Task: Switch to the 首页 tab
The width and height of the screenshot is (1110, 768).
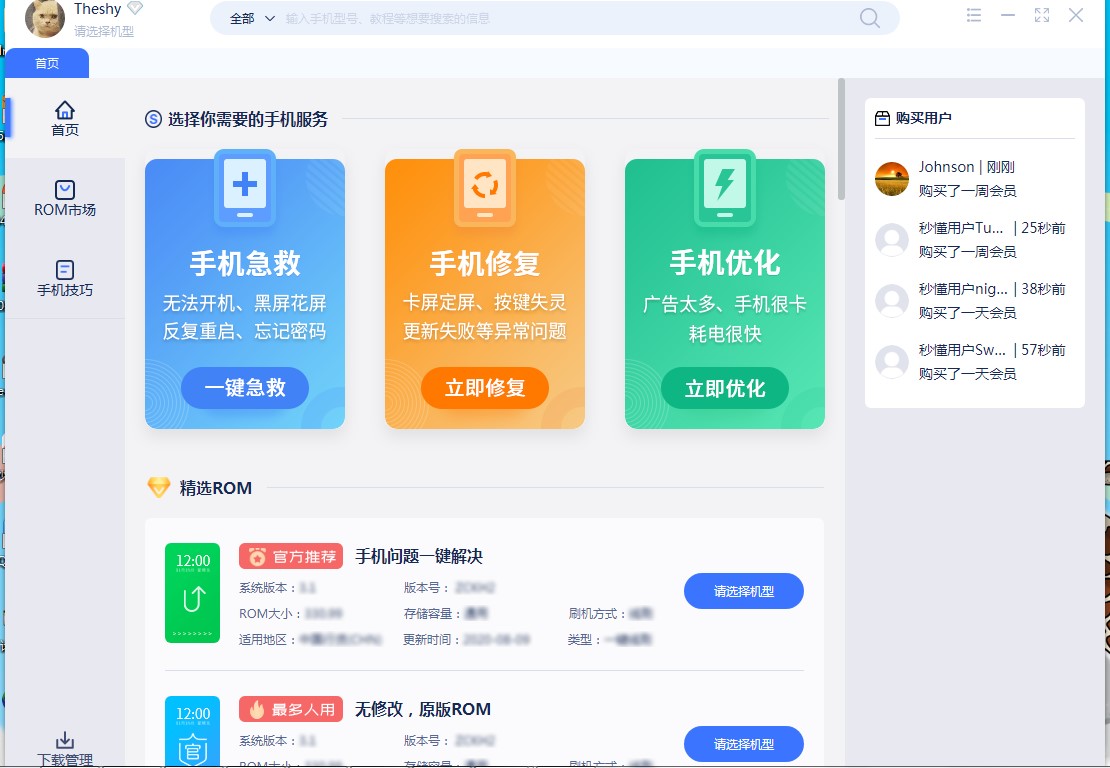Action: [x=46, y=62]
